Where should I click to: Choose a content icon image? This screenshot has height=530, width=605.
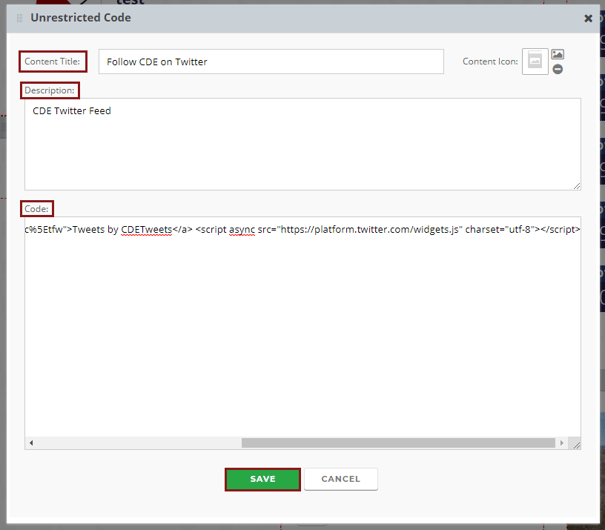pyautogui.click(x=557, y=54)
